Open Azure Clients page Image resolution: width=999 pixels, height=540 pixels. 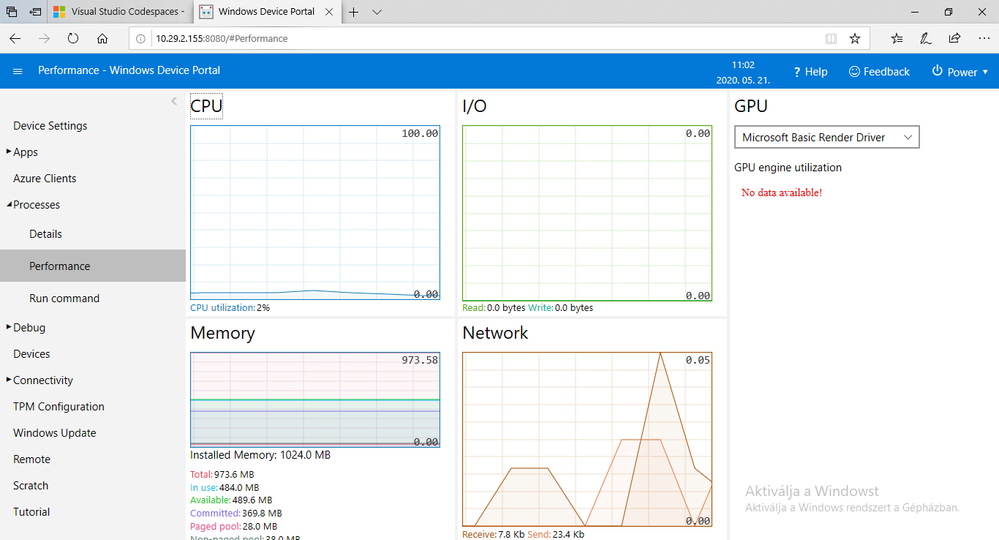click(45, 179)
